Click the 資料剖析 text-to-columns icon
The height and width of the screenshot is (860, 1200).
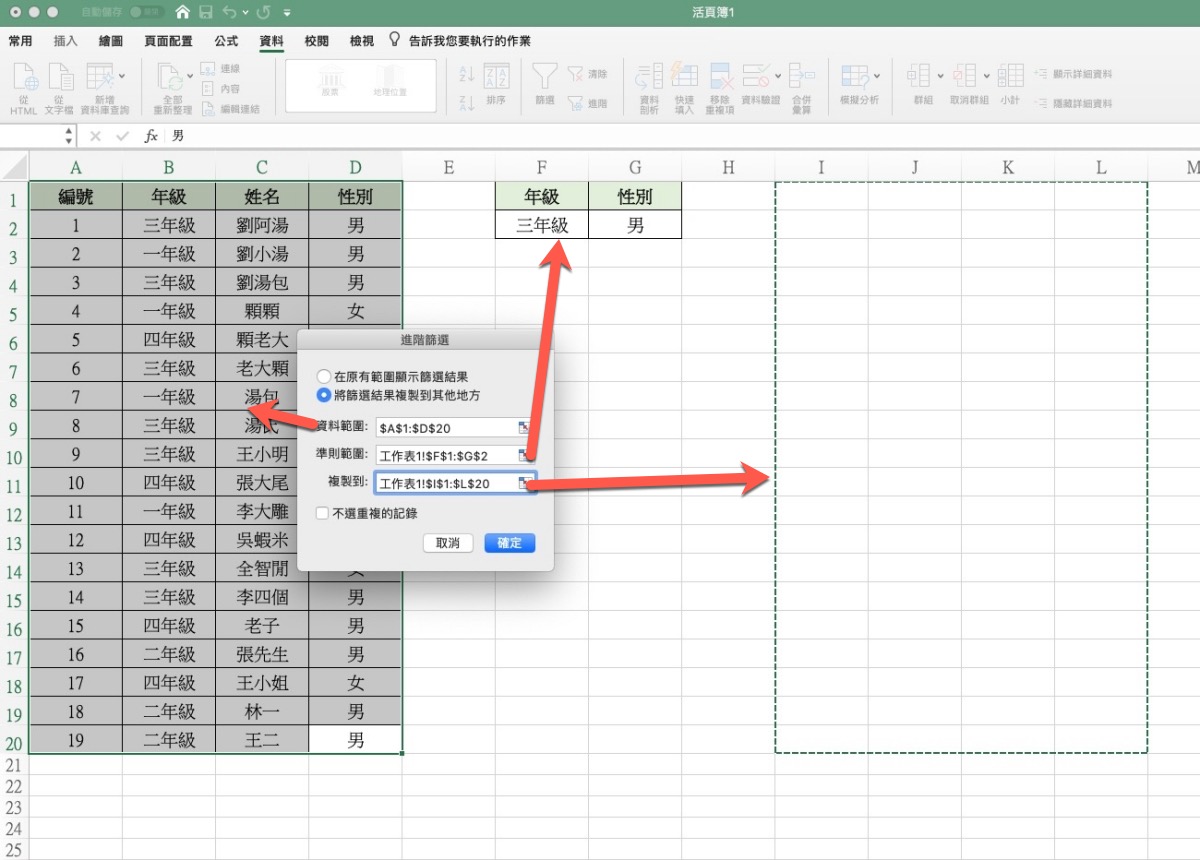click(x=649, y=78)
